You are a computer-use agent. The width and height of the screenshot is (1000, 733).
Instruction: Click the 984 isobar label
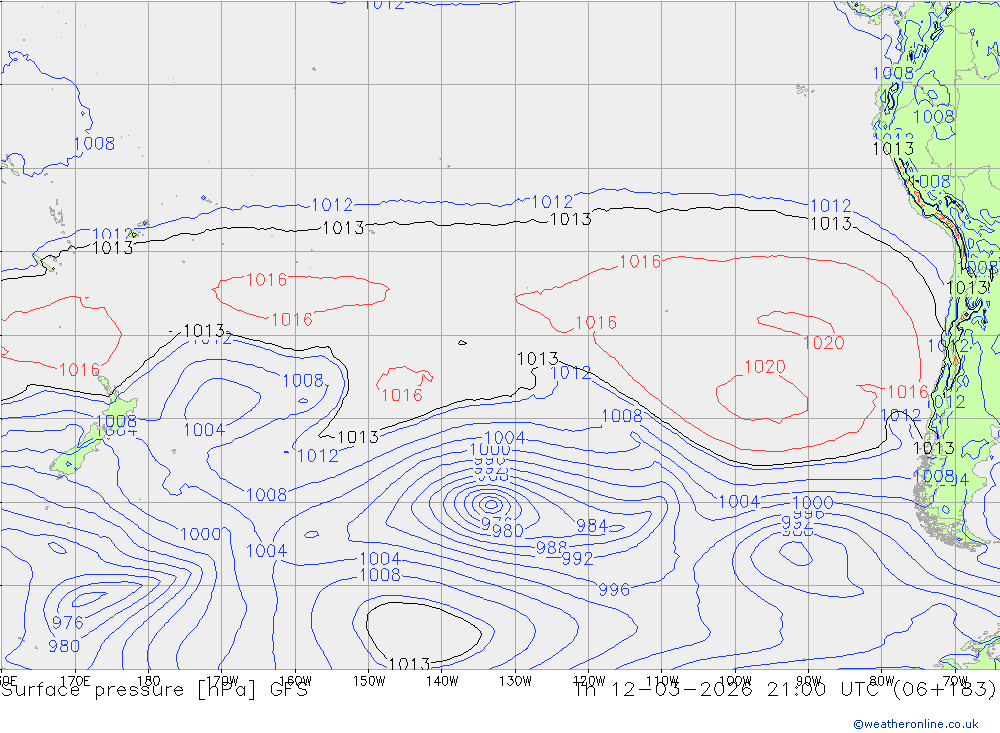[x=592, y=526]
